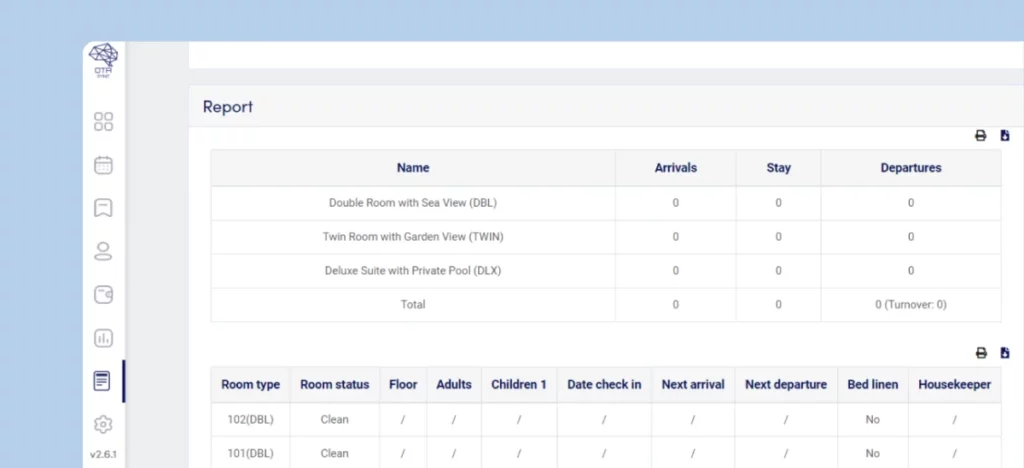
Task: Open the guest profile icon in sidebar
Action: point(103,251)
